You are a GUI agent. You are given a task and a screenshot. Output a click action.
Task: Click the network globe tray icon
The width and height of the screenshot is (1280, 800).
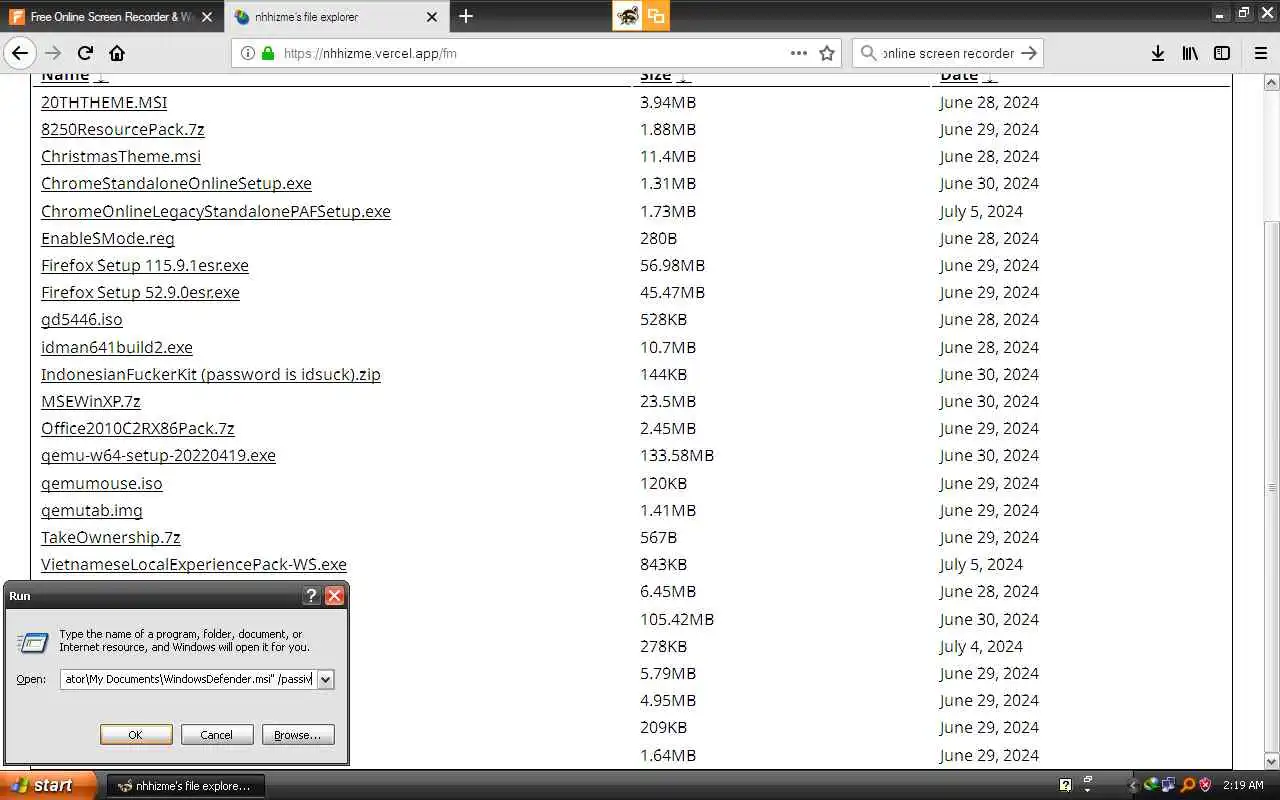pyautogui.click(x=1152, y=785)
